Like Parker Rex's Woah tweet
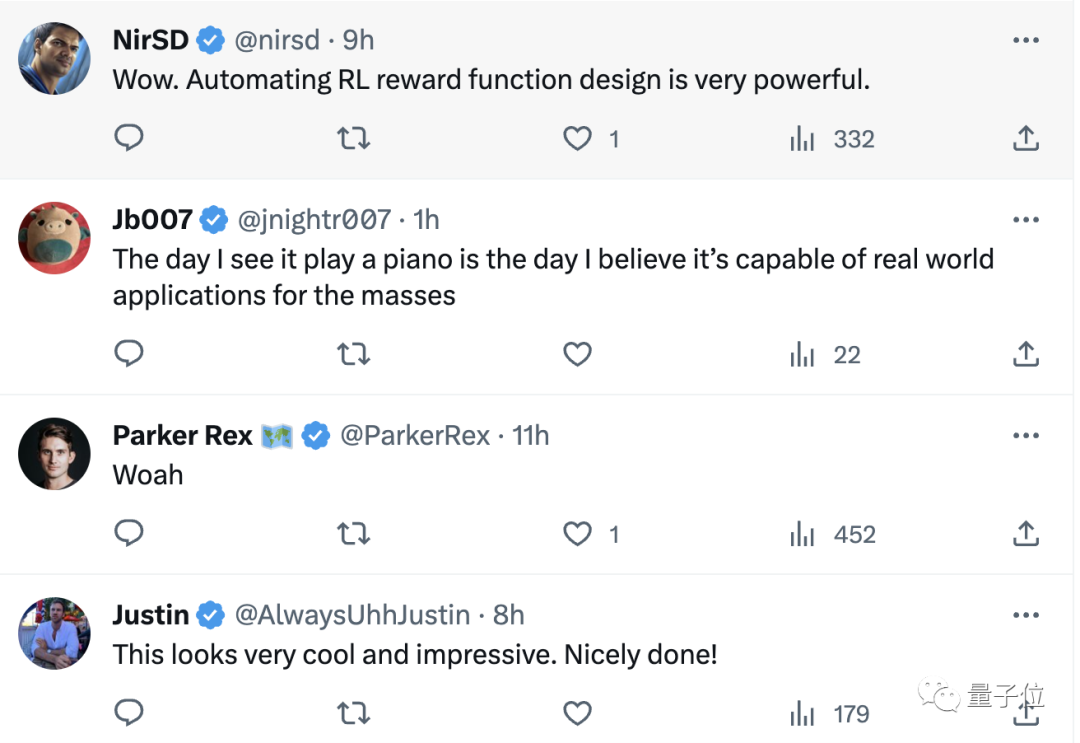 tap(578, 534)
